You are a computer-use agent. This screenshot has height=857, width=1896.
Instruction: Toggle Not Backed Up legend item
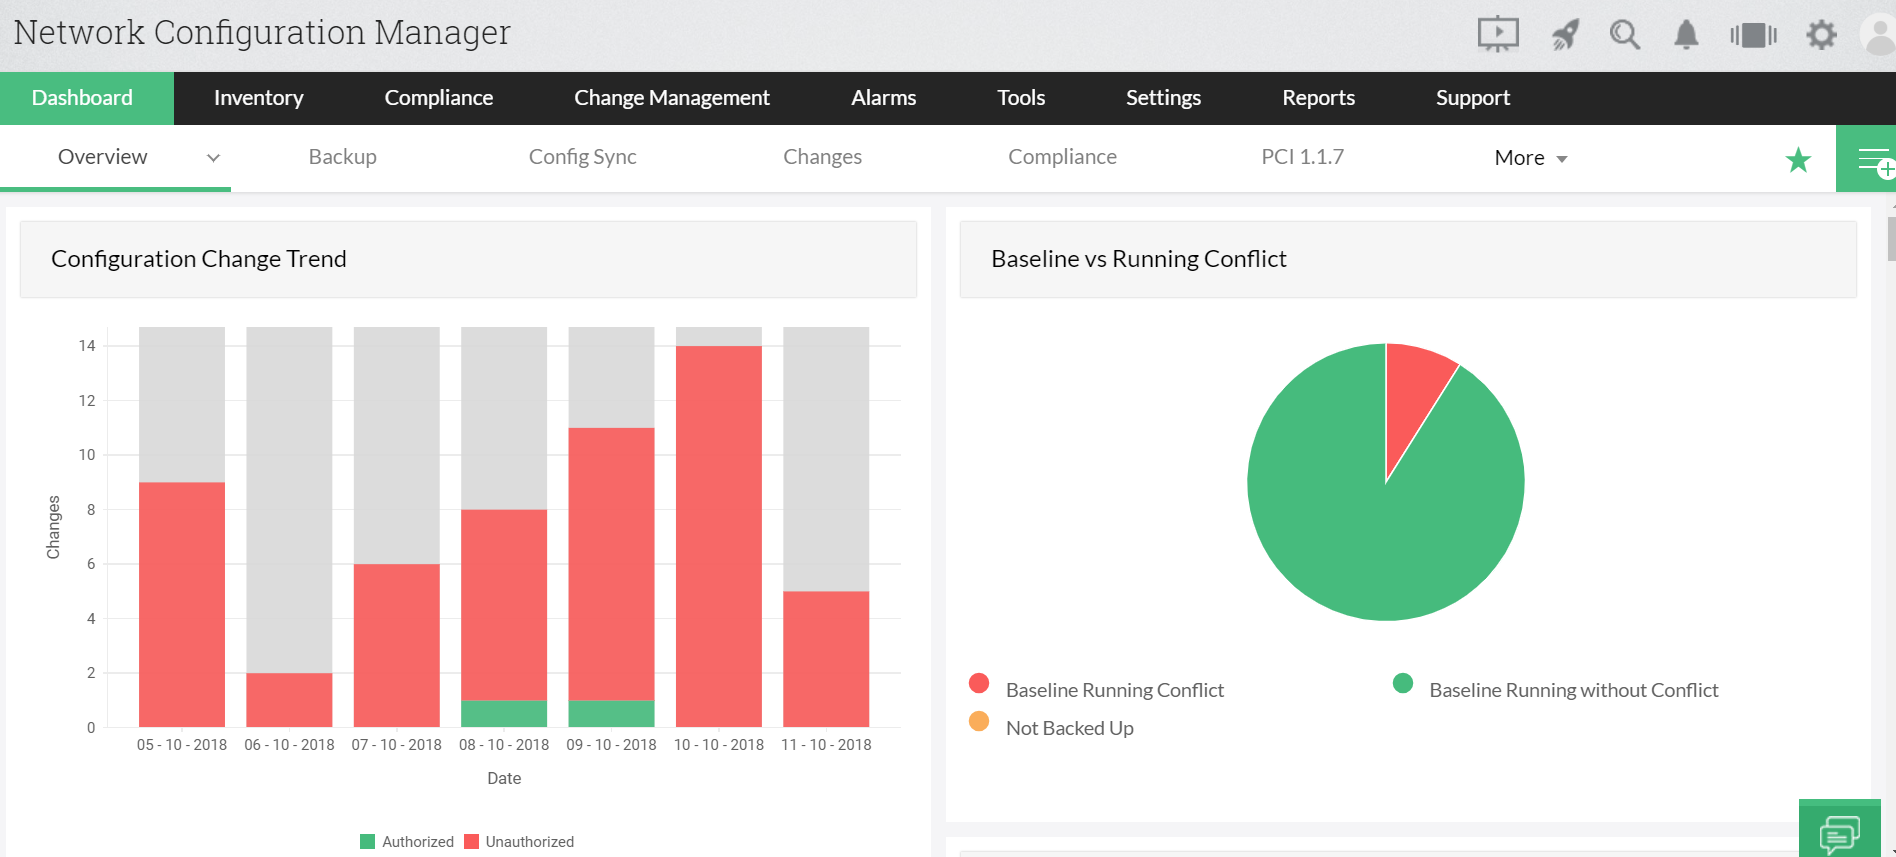click(1069, 728)
